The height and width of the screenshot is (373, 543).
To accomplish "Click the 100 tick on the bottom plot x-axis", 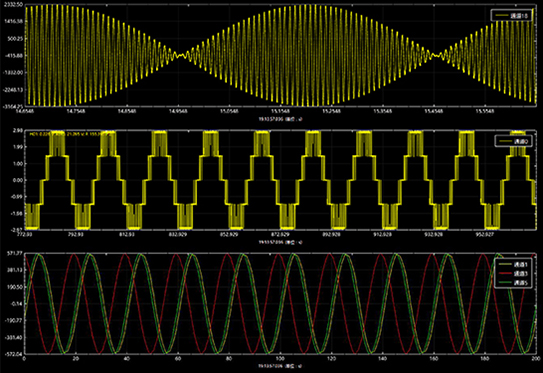I will [280, 358].
